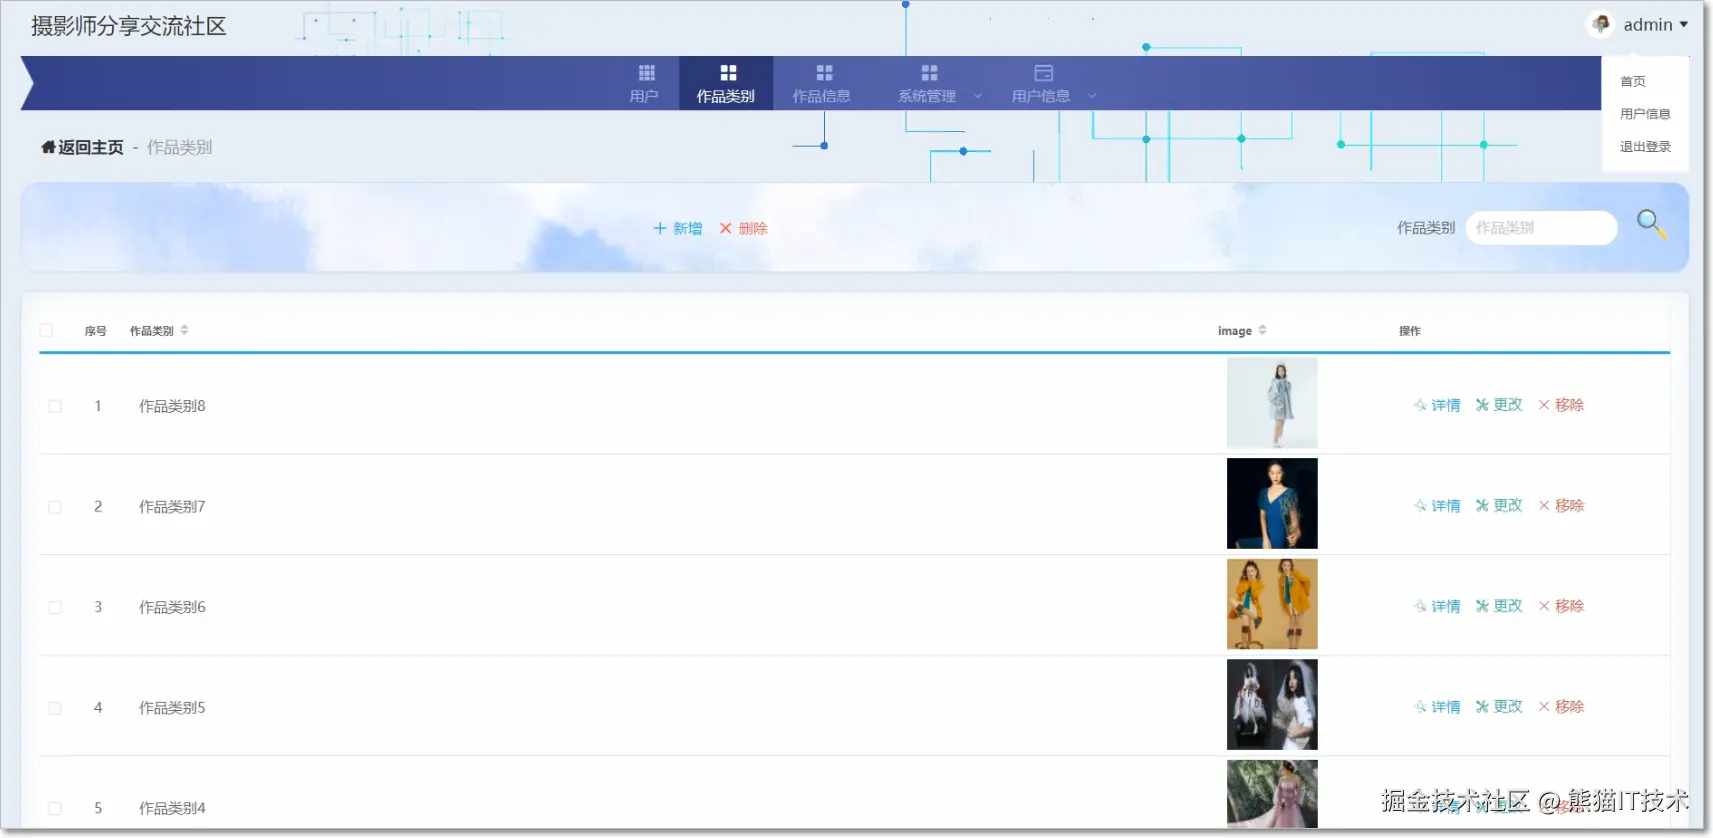Click 更改 for 作品类别6
The width and height of the screenshot is (1713, 838).
(x=1499, y=606)
